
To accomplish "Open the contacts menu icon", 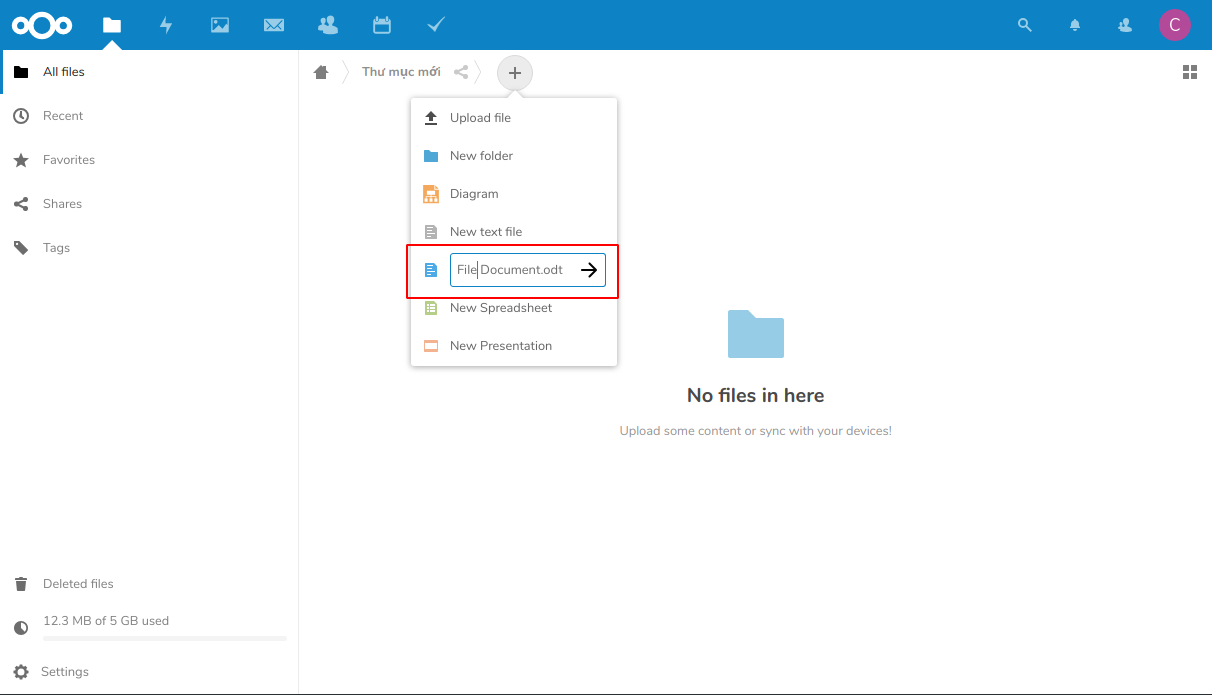I will pos(1125,25).
